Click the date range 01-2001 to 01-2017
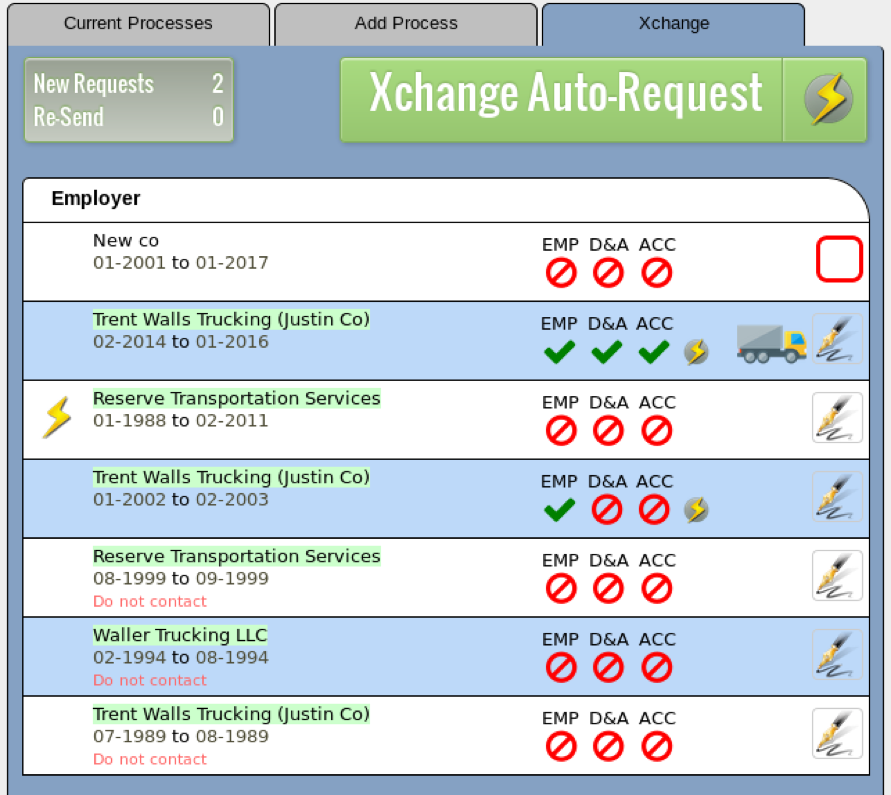The height and width of the screenshot is (795, 891). (x=180, y=263)
